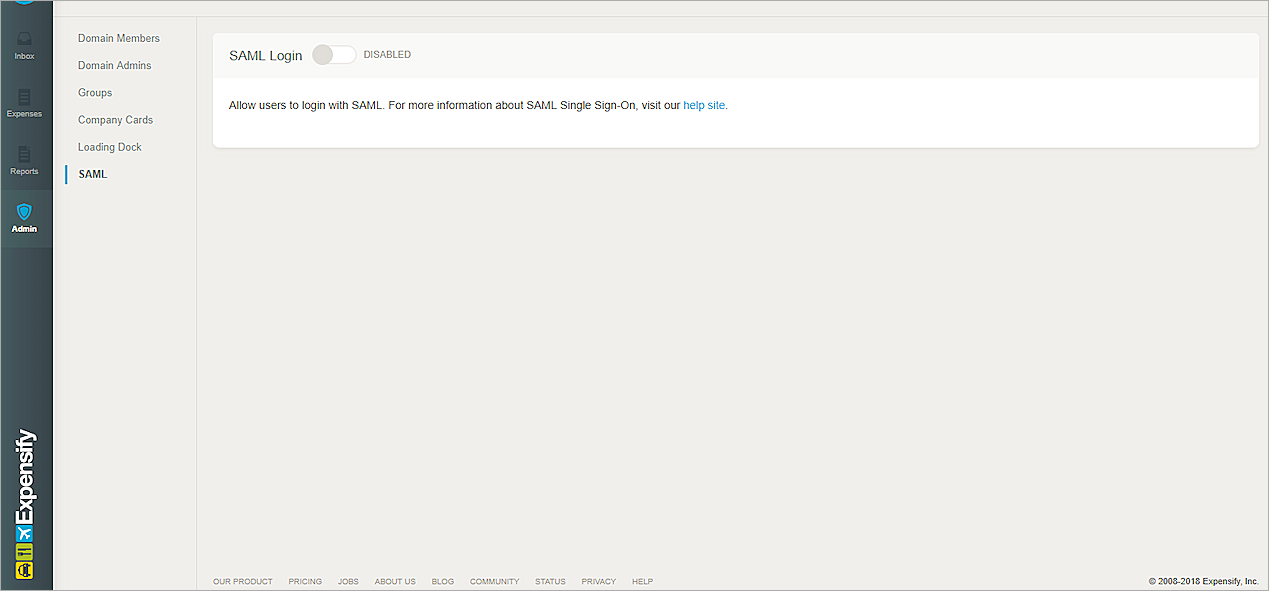The width and height of the screenshot is (1269, 591).
Task: Open Company Cards section
Action: 115,120
